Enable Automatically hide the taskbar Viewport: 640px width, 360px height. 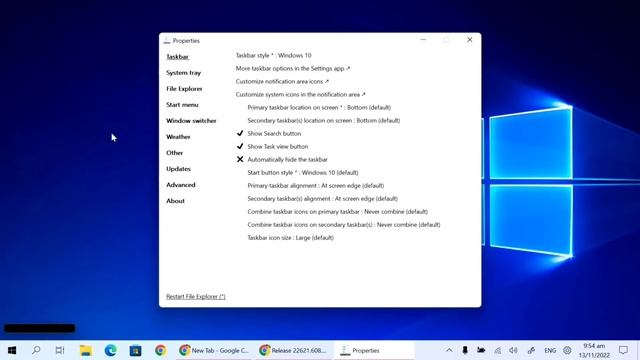click(240, 160)
